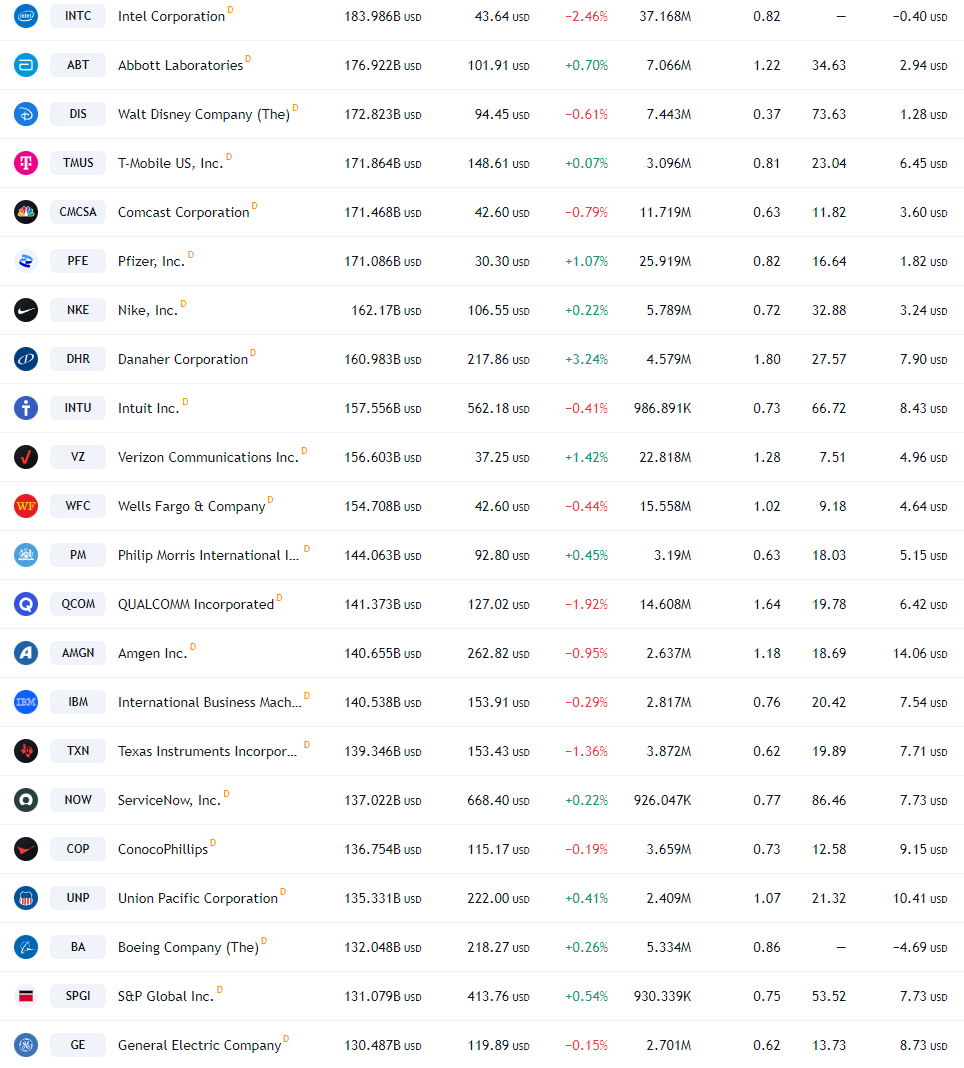Open Verizon Communications Inc. link

pyautogui.click(x=208, y=458)
